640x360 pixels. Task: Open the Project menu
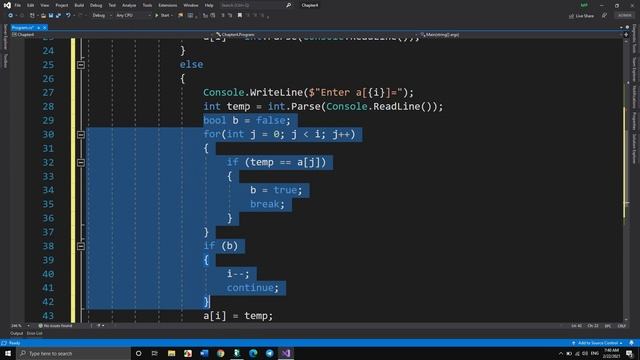[x=62, y=5]
